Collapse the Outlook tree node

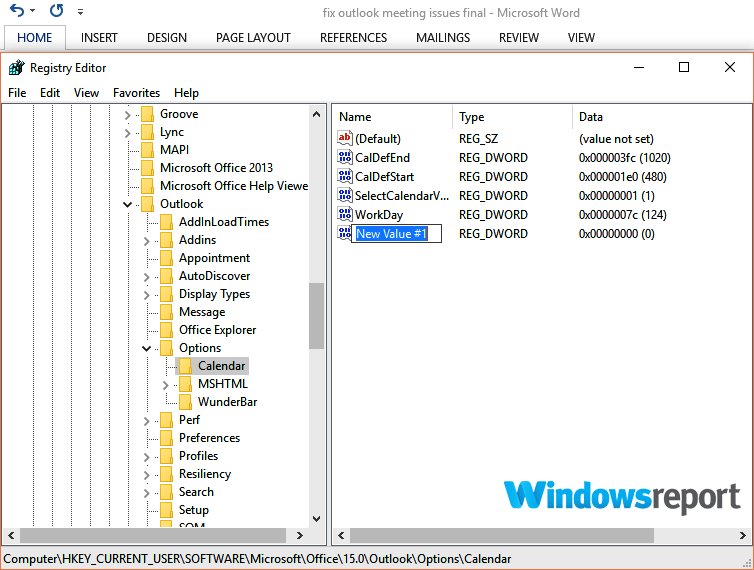click(x=127, y=204)
